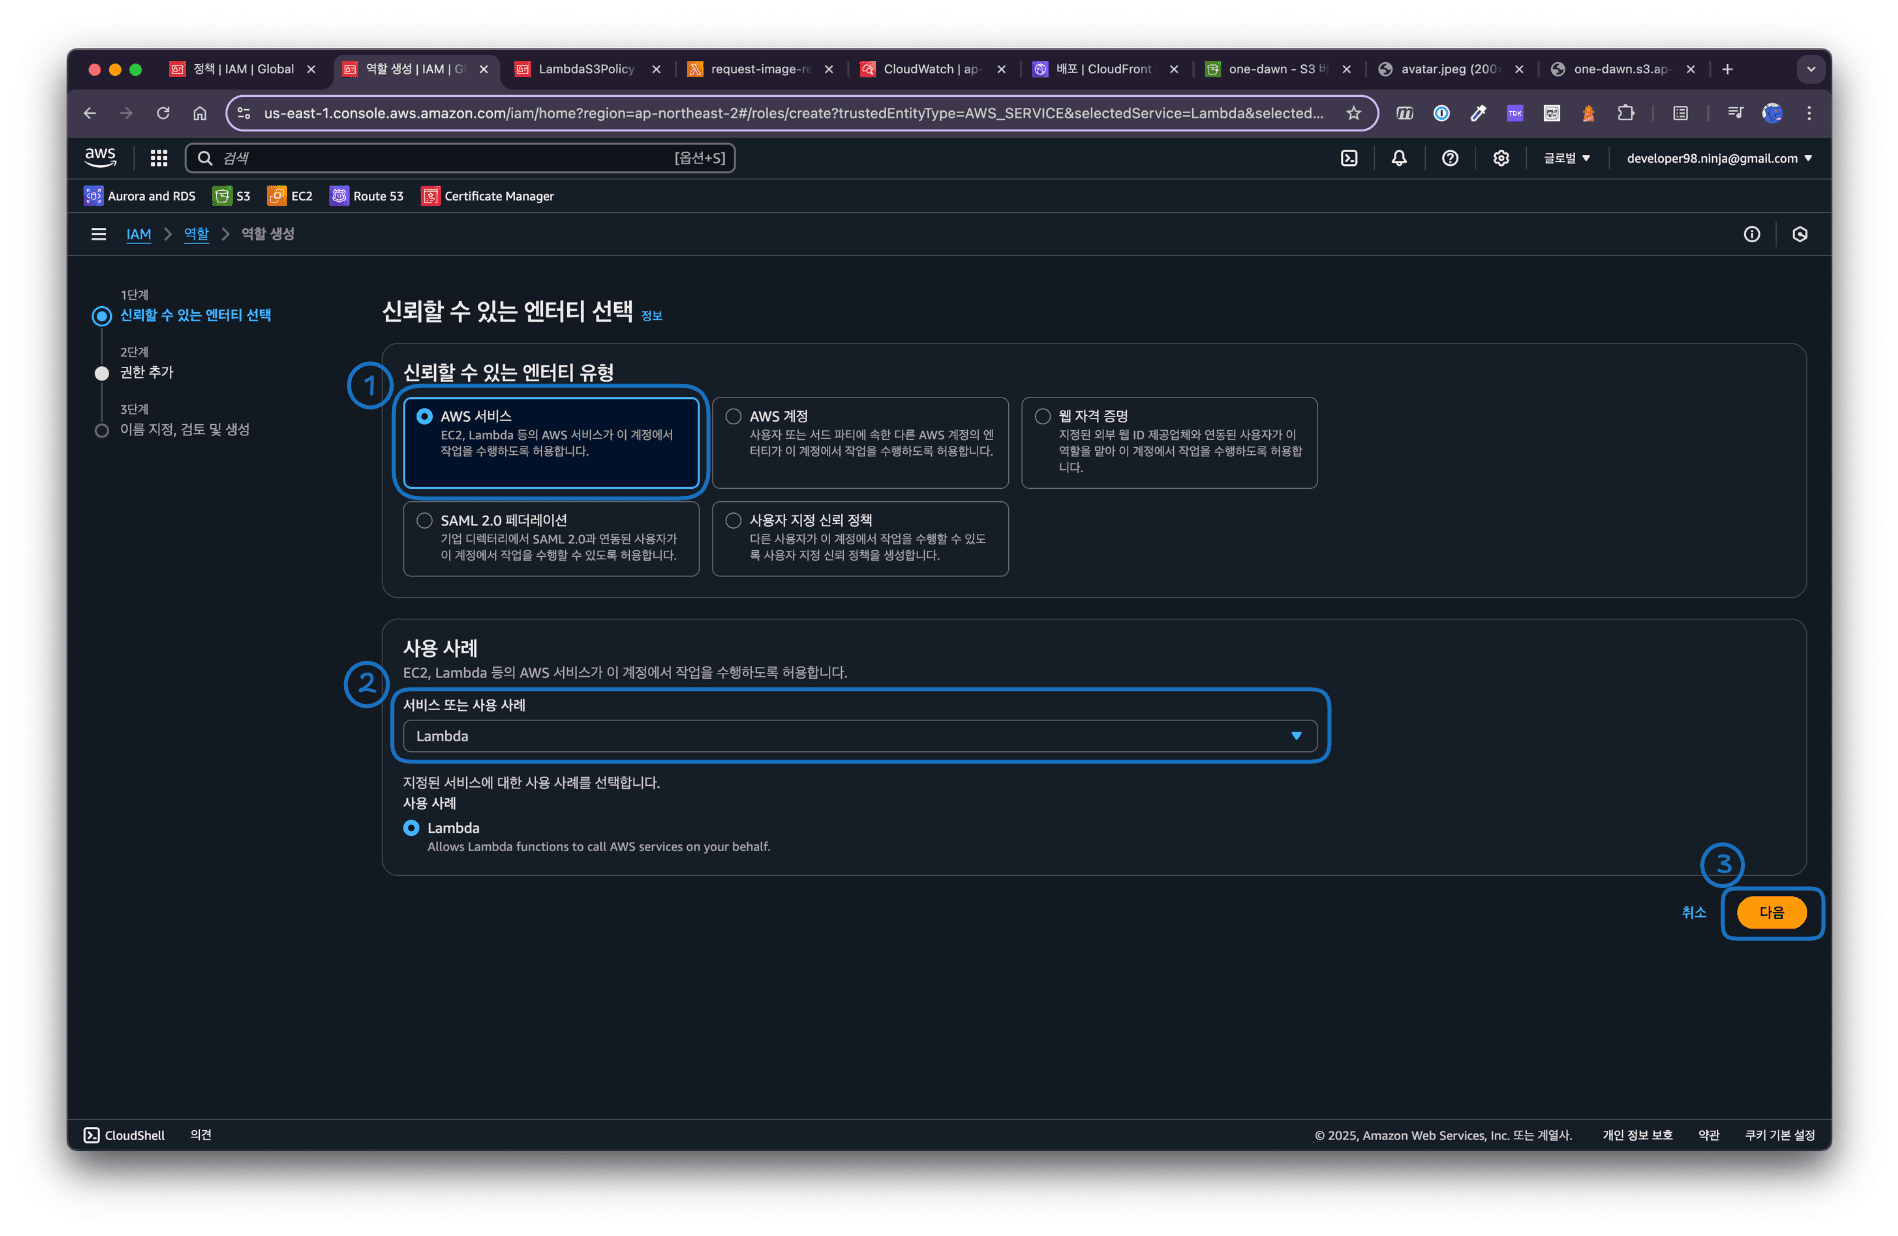The height and width of the screenshot is (1236, 1898).
Task: Click the info circle icon in breadcrumb bar
Action: [x=1752, y=234]
